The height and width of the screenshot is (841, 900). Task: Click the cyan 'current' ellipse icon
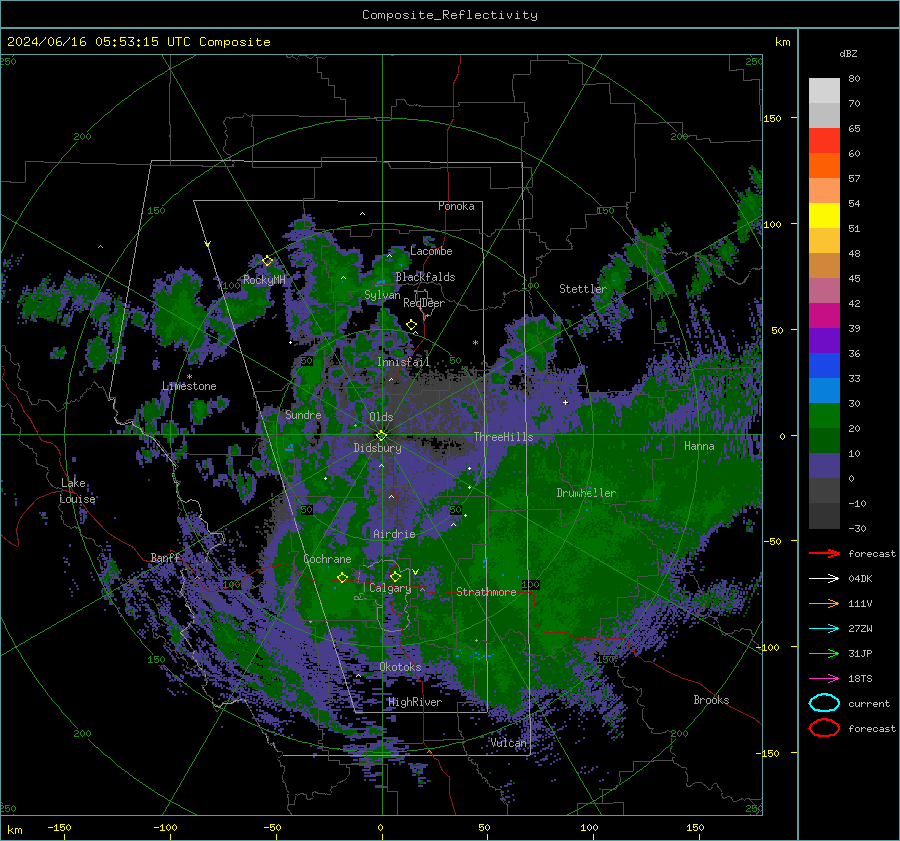(824, 703)
